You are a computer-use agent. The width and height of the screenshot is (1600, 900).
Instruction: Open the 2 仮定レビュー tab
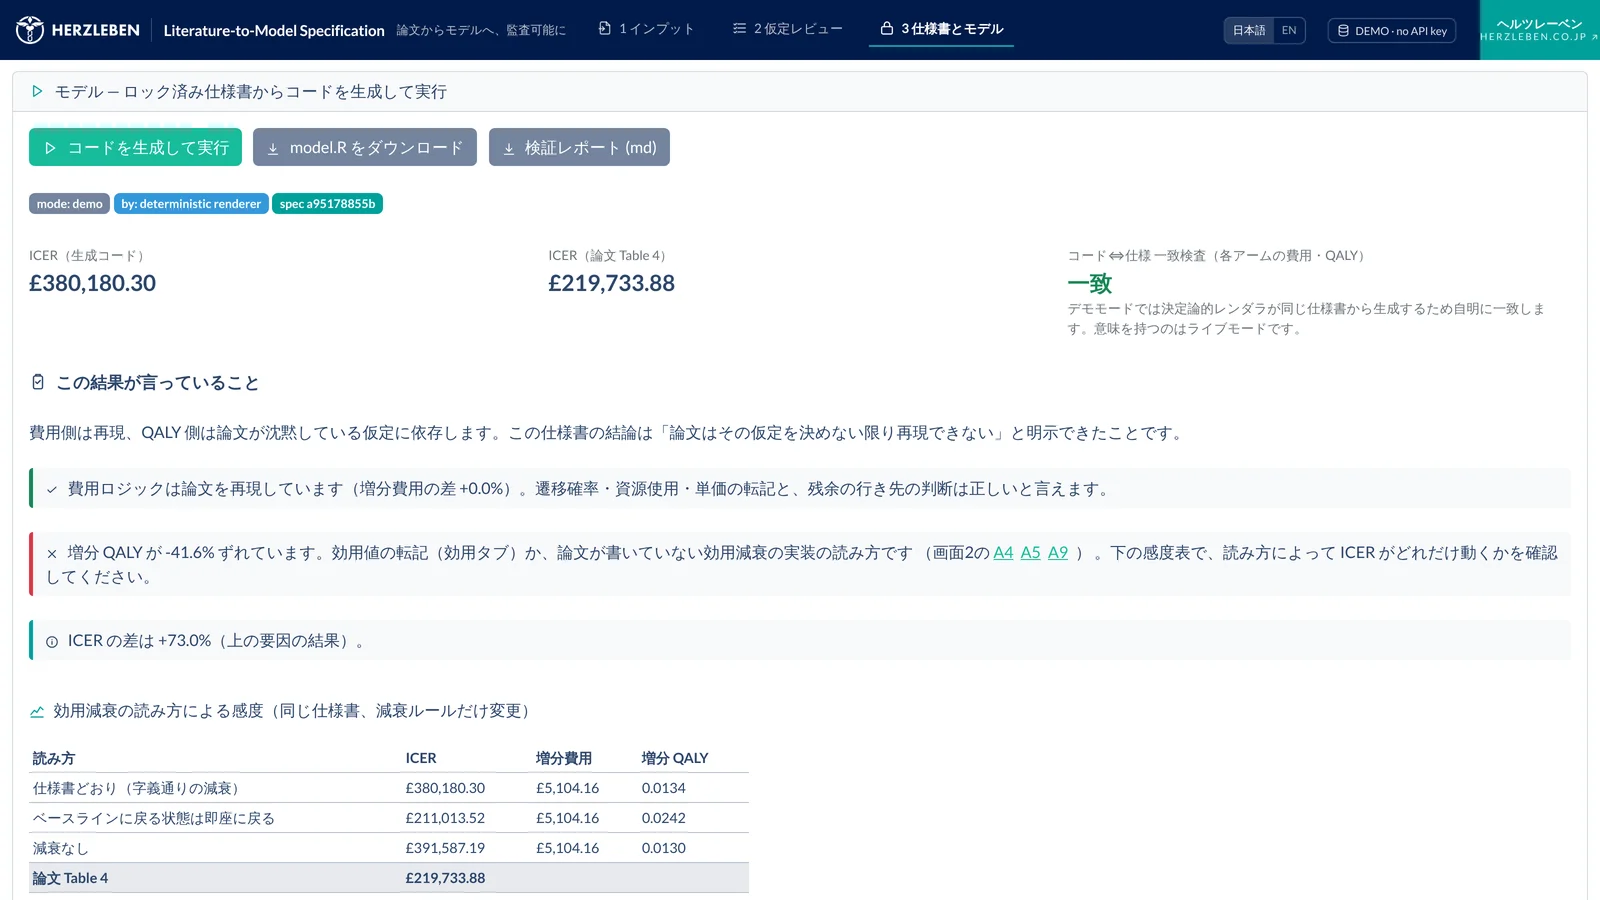tap(788, 29)
